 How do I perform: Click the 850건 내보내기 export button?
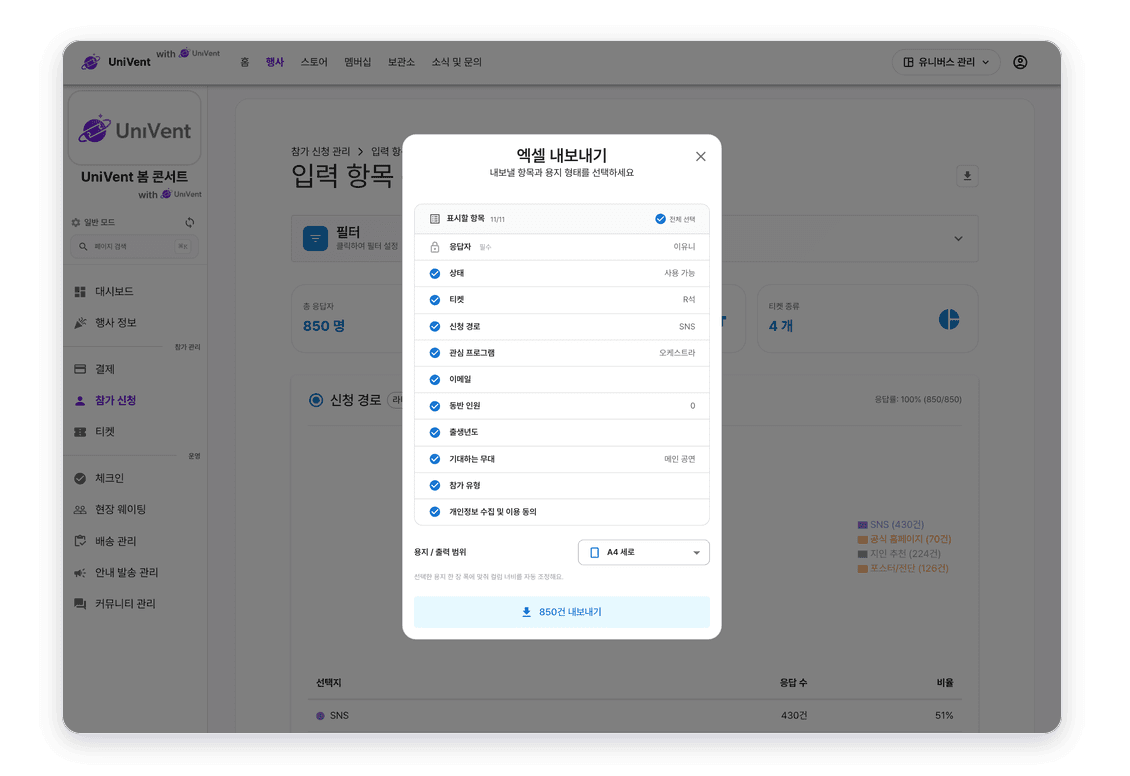tap(561, 612)
